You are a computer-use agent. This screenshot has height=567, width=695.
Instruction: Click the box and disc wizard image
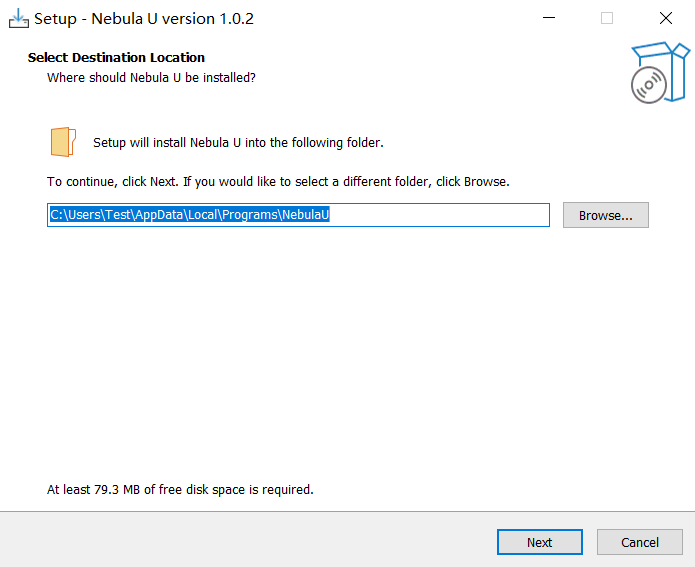click(x=660, y=72)
